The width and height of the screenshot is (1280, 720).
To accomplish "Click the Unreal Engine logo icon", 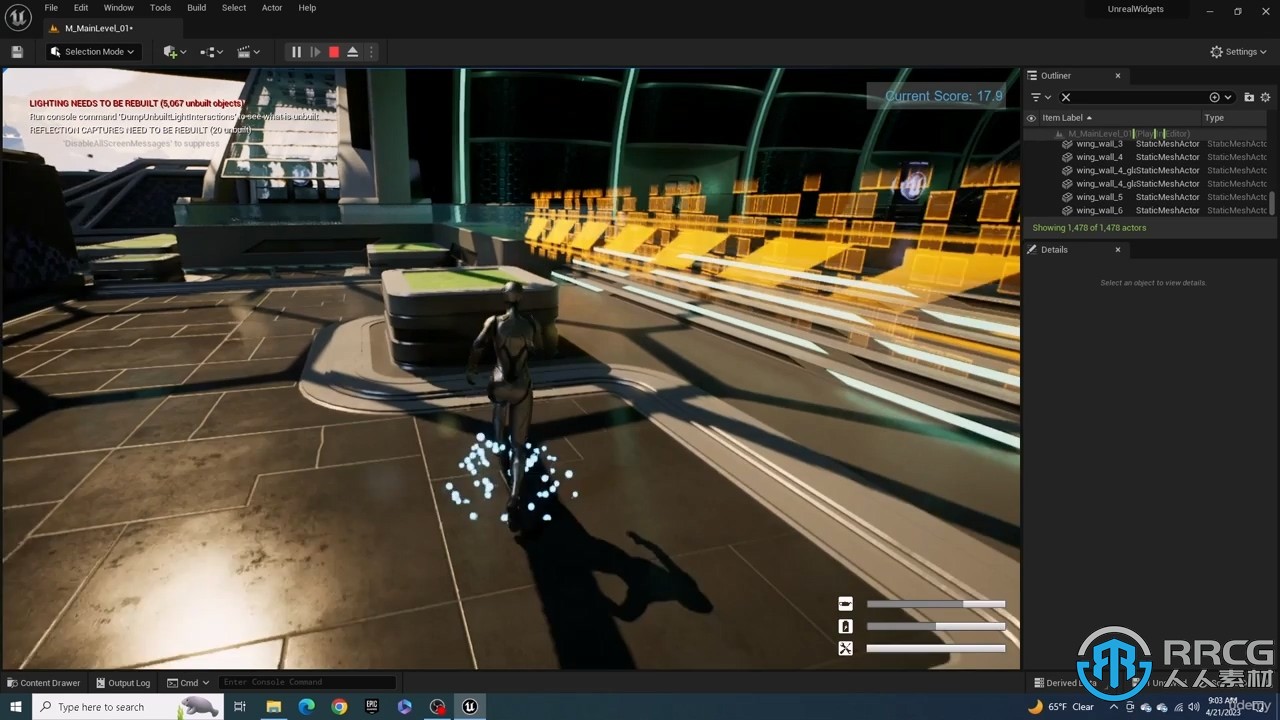I will point(17,15).
